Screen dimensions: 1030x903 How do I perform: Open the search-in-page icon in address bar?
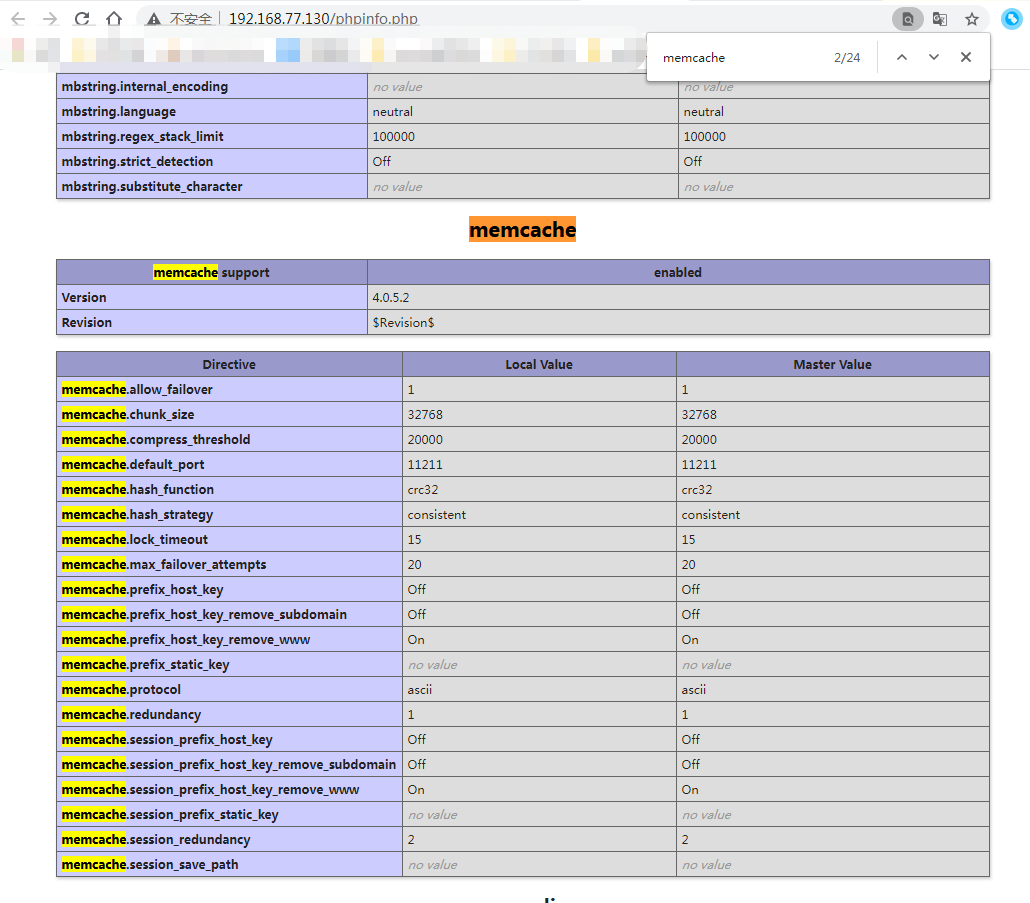pyautogui.click(x=908, y=19)
